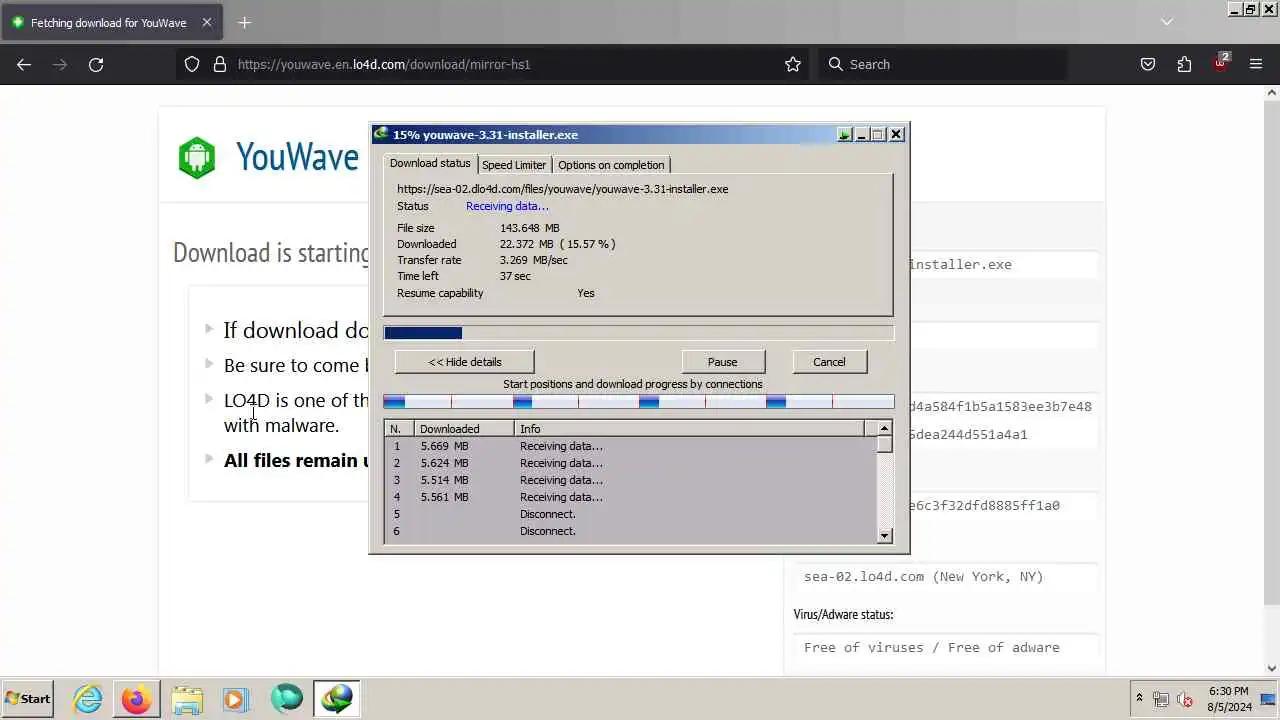This screenshot has height=720, width=1280.
Task: Click the download URL text in dialog
Action: [562, 189]
